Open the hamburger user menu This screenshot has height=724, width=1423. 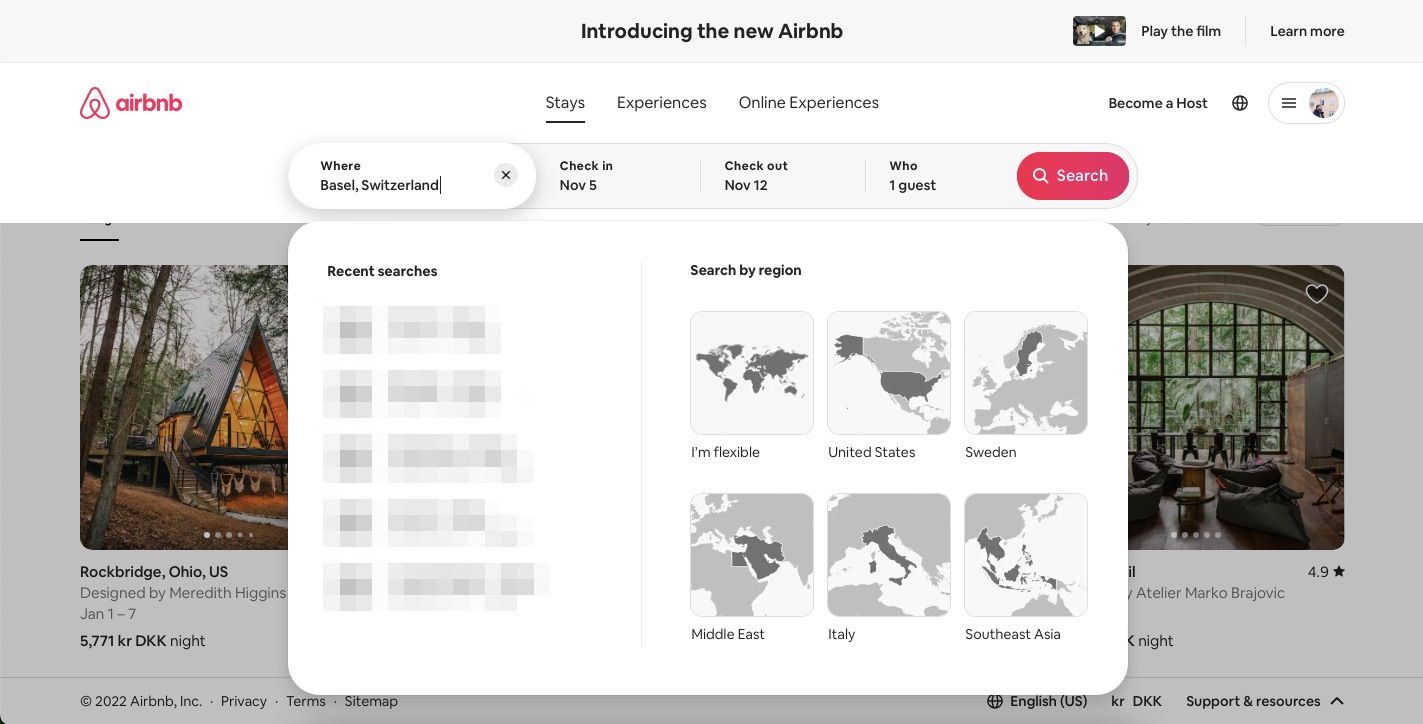[x=1289, y=102]
